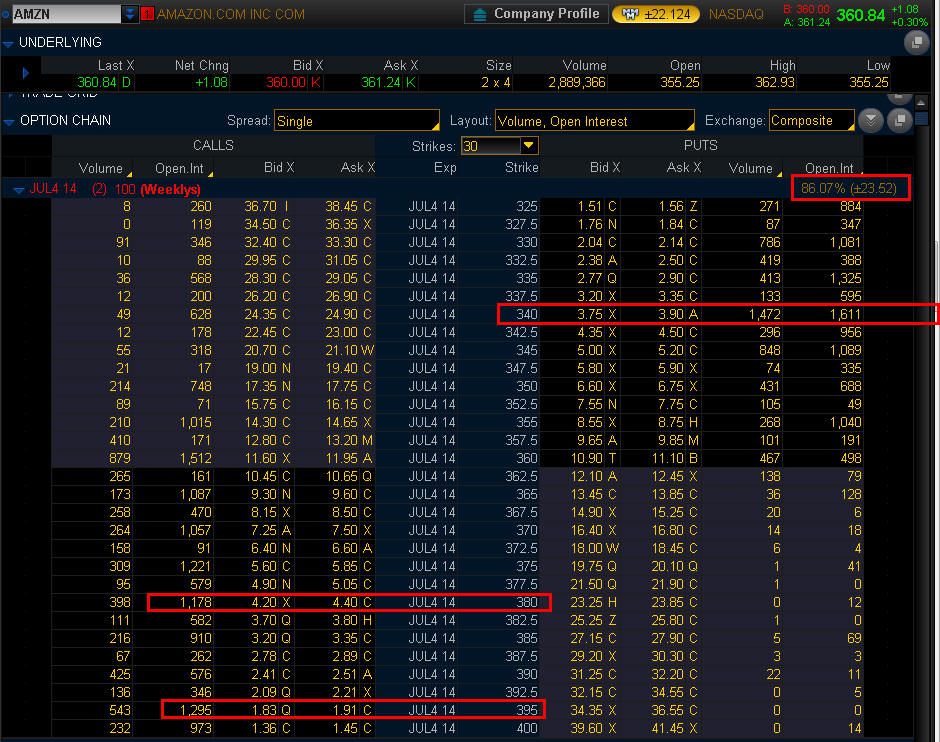Collapse the Option Chain section
The height and width of the screenshot is (742, 940).
point(9,121)
